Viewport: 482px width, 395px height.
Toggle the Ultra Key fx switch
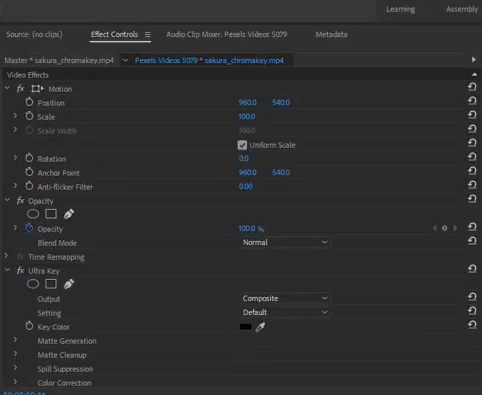(21, 270)
